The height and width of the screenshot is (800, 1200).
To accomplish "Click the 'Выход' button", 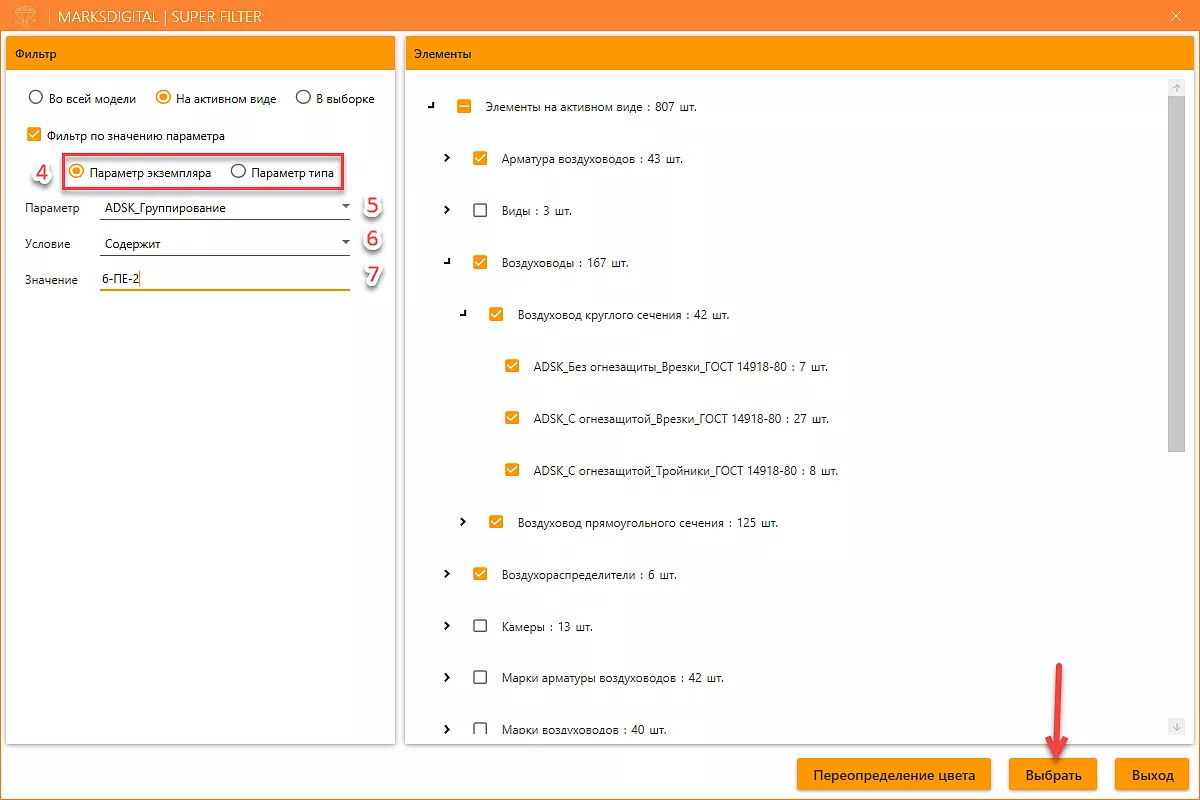I will (1152, 774).
